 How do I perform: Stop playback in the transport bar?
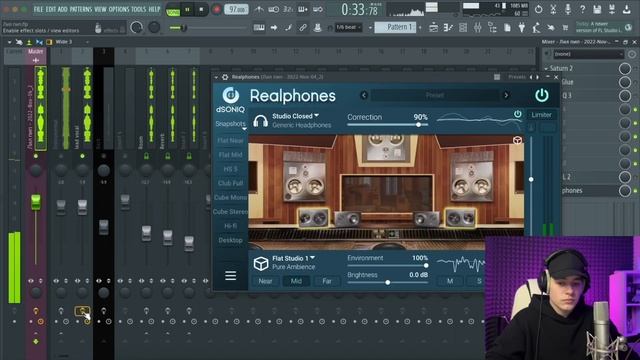point(201,10)
